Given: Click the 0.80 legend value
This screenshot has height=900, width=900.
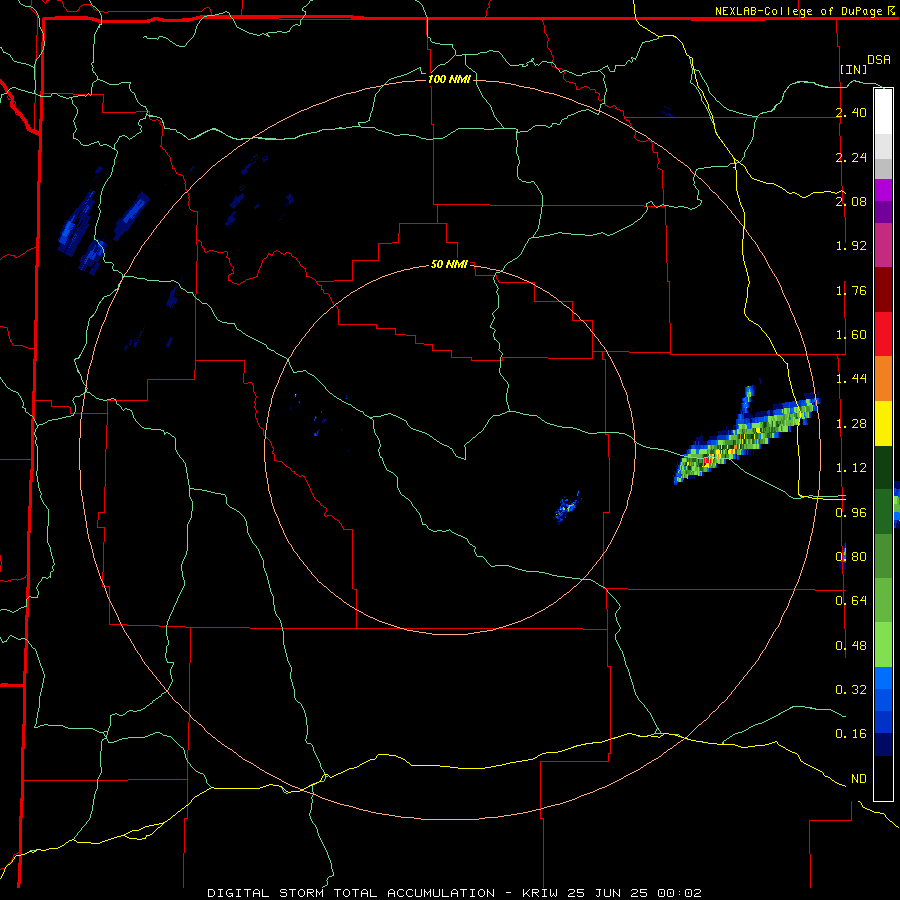Looking at the screenshot, I should point(851,557).
